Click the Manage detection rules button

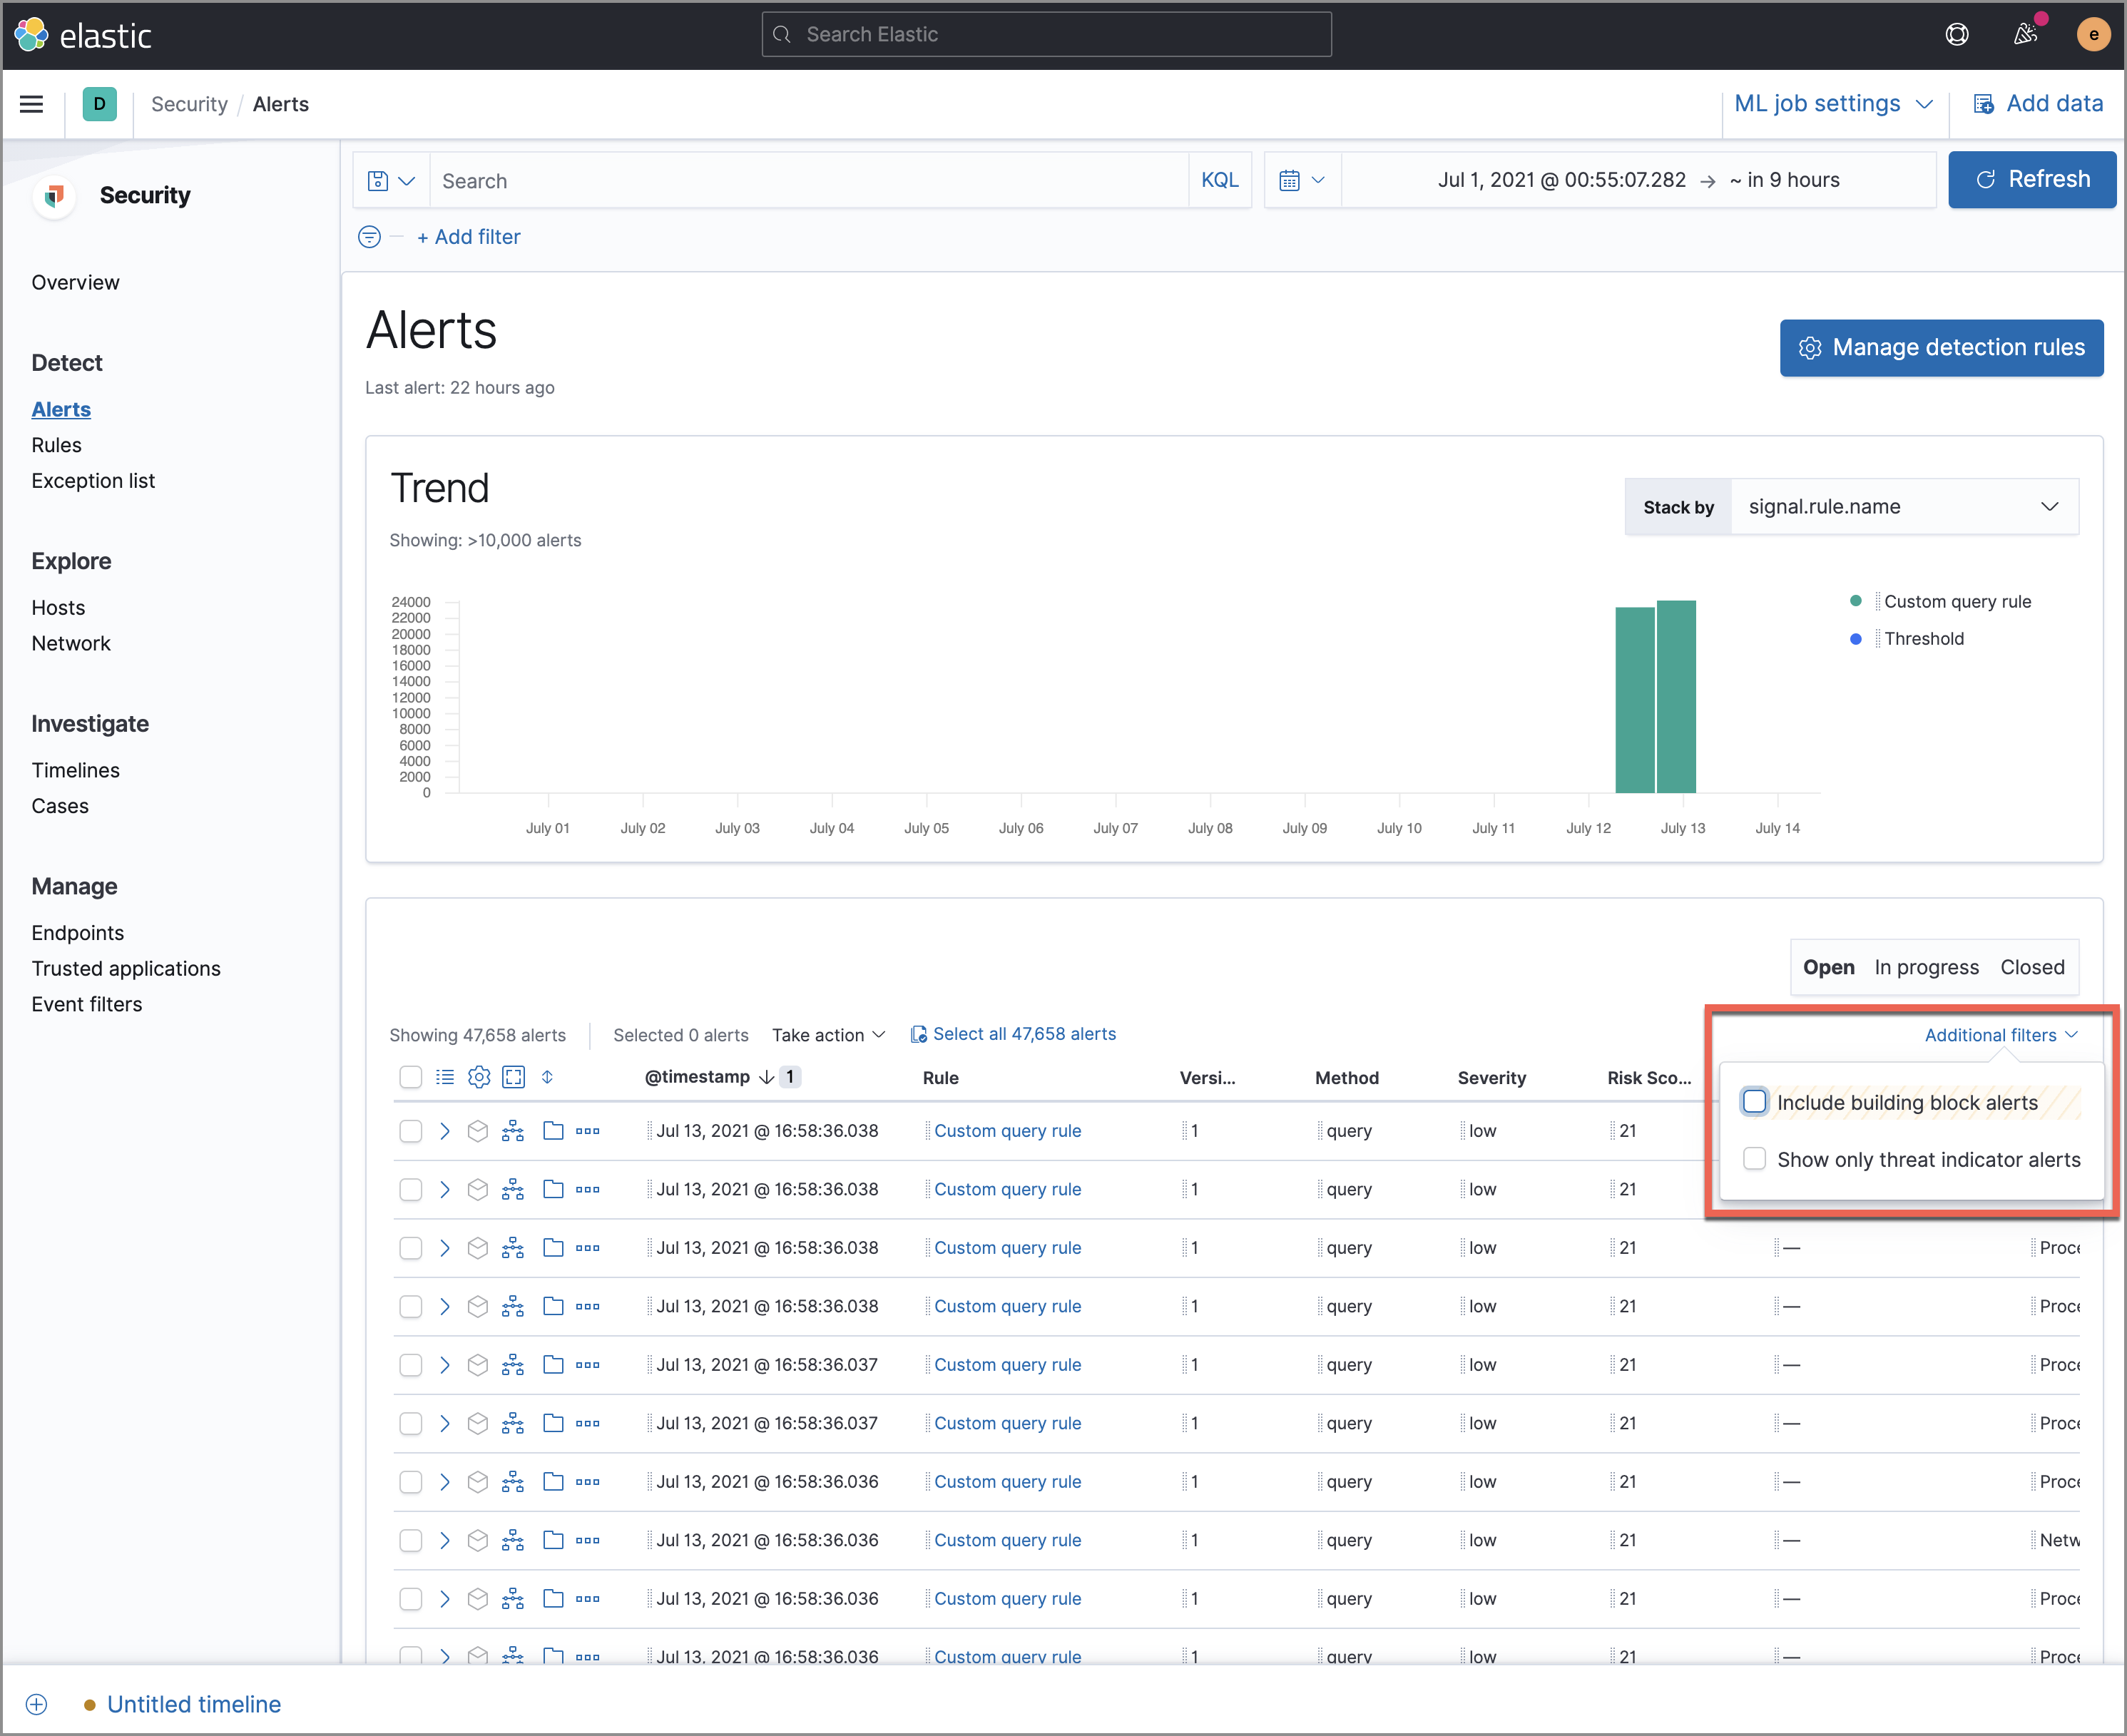point(1939,346)
